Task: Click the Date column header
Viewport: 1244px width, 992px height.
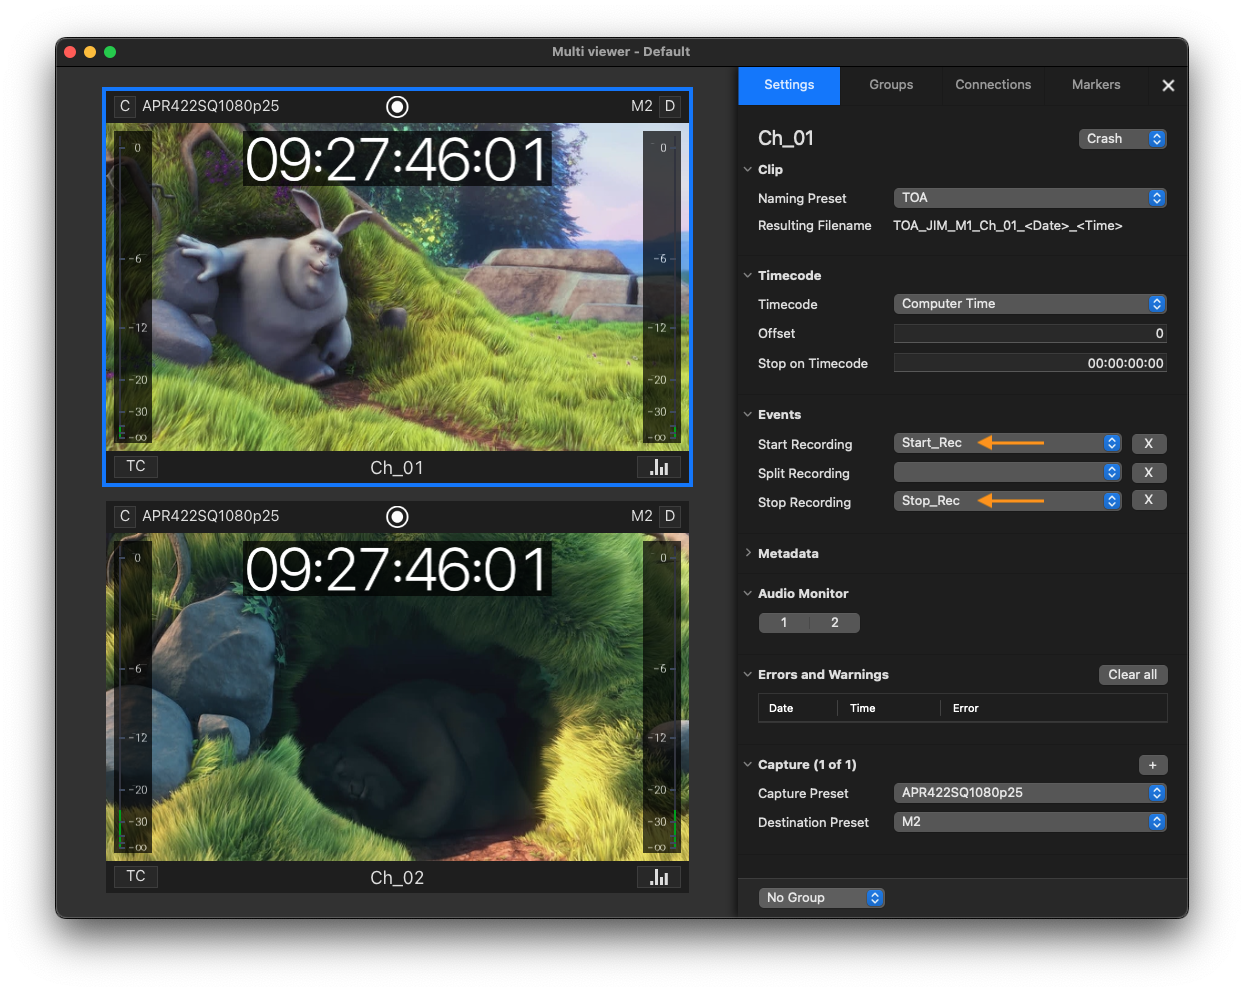Action: (781, 708)
